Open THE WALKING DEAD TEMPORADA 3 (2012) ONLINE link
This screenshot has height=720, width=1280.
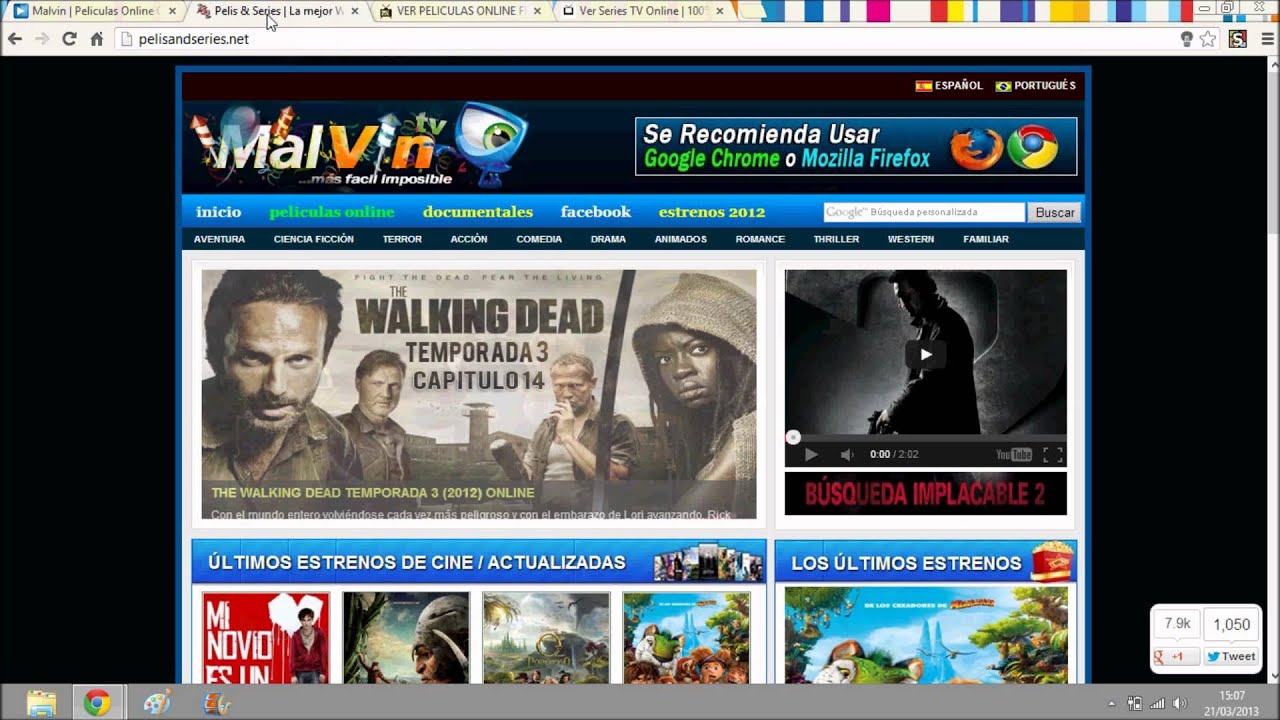point(373,493)
